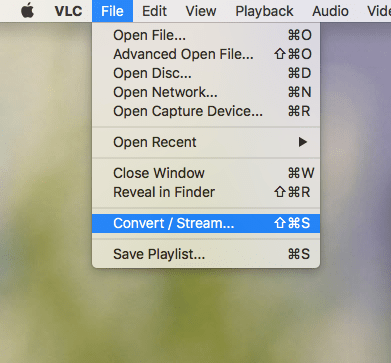The height and width of the screenshot is (363, 391).
Task: Expand the Open Recent submenu arrow
Action: pos(303,142)
